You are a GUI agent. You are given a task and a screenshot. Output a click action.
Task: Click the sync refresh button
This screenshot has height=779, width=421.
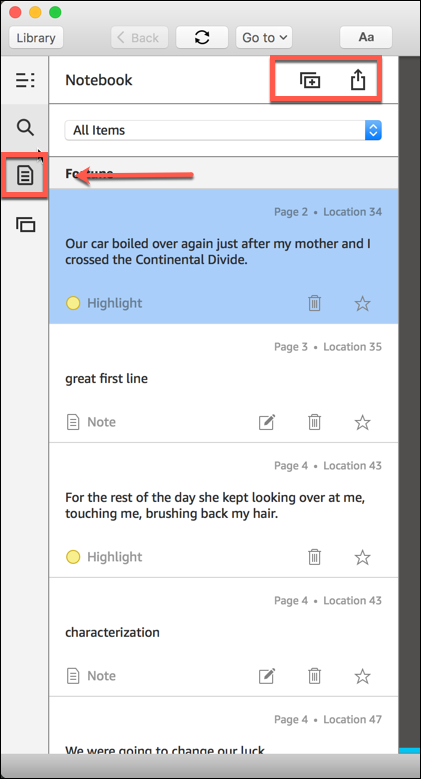point(202,37)
